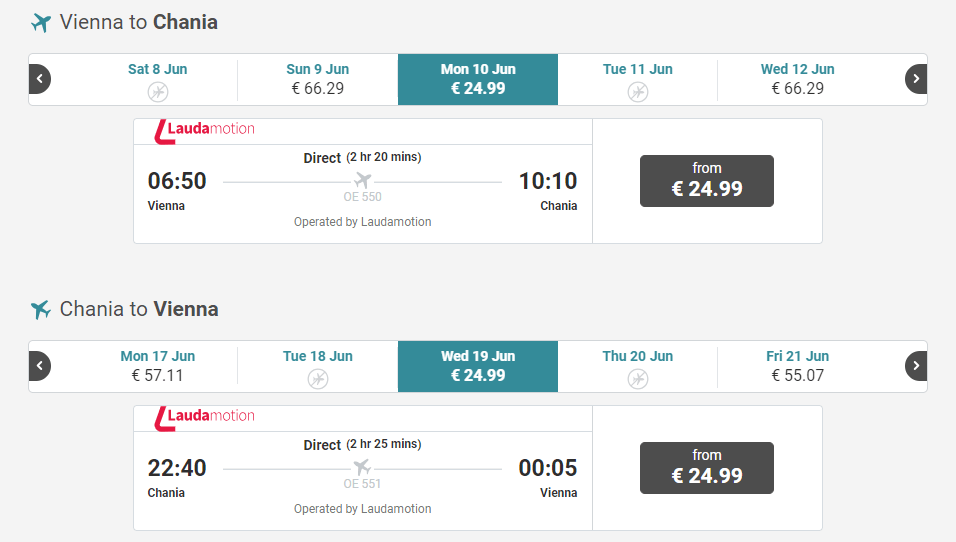Click Laudamotion logo on Chania to Vienna flight
This screenshot has height=542, width=956.
205,417
